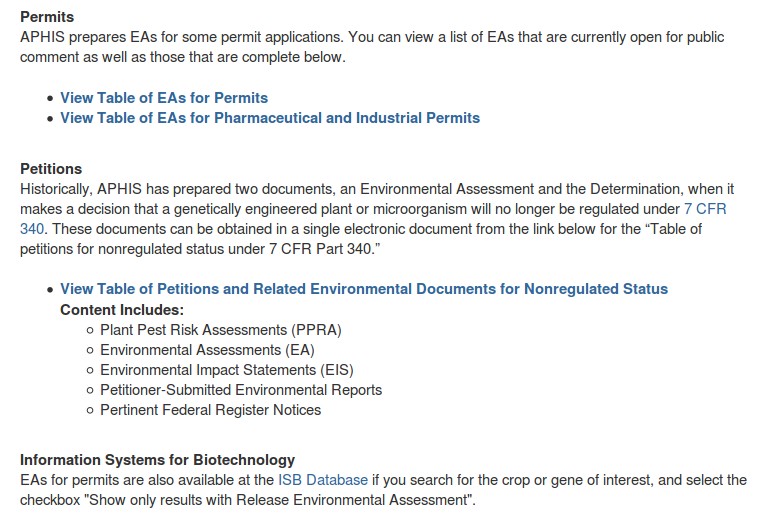Click the Information Systems for Biotechnology heading
This screenshot has height=521, width=761.
157,460
